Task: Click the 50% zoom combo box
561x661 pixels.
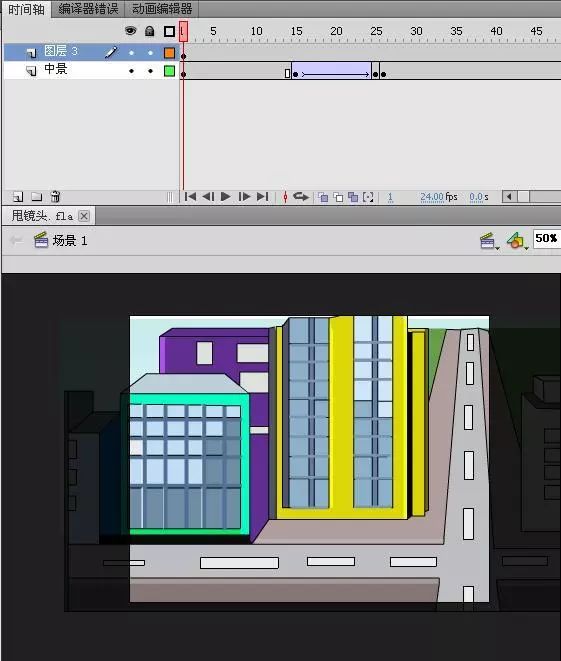Action: (547, 239)
